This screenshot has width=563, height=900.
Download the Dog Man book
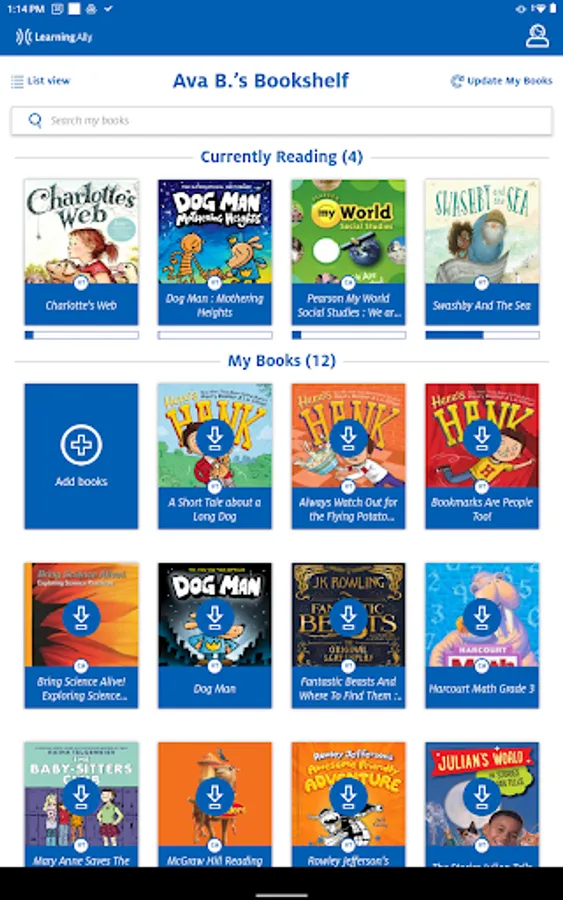point(215,617)
